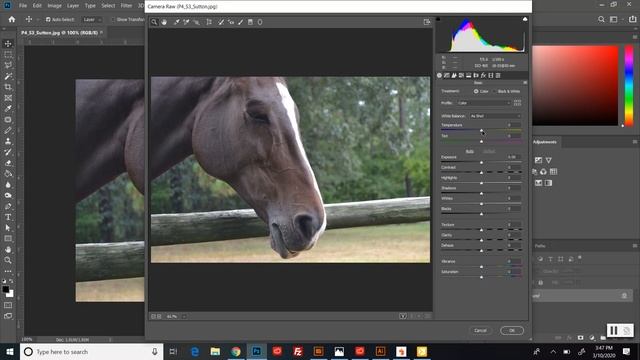
Task: Select the Zoom tool in Camera Raw toolbar
Action: click(154, 22)
